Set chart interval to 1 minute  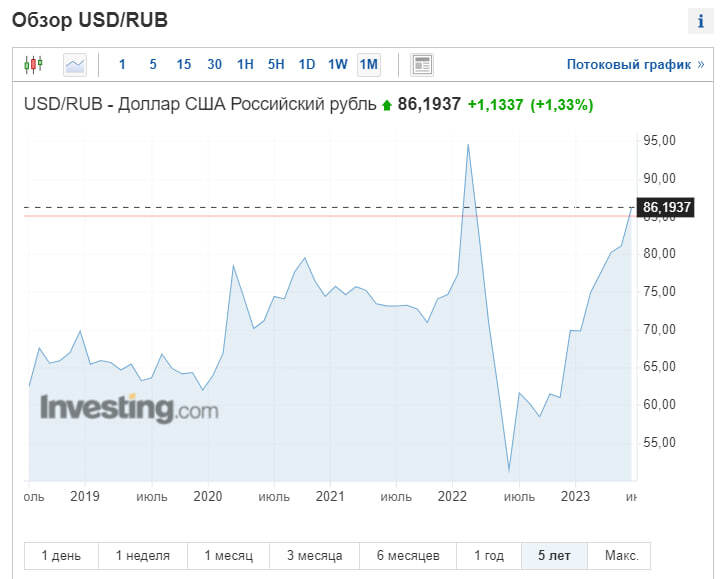(x=122, y=65)
